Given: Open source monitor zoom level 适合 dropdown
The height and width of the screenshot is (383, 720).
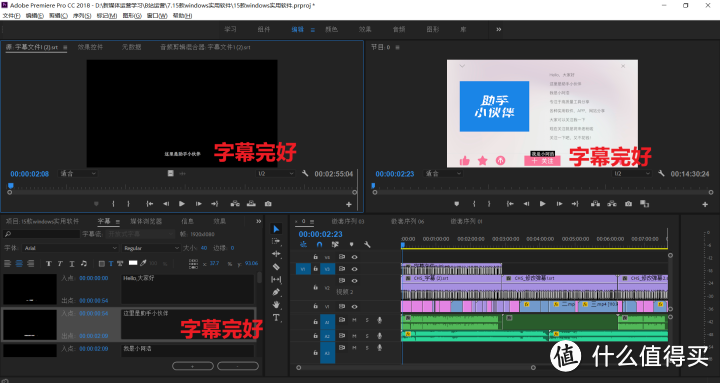Looking at the screenshot, I should coord(79,174).
